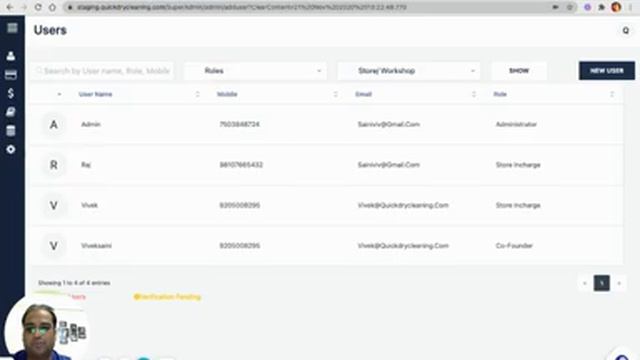
Task: Open the browser extensions puzzle icon
Action: [601, 7]
